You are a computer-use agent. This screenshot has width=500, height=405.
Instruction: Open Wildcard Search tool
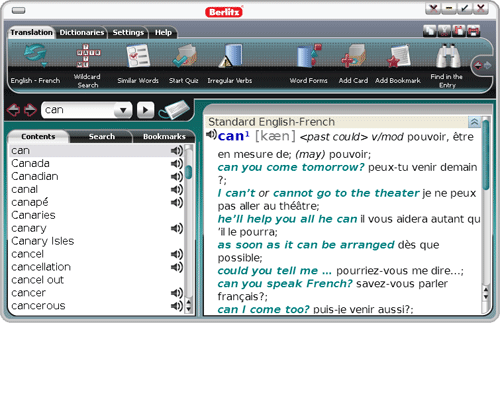[x=87, y=66]
